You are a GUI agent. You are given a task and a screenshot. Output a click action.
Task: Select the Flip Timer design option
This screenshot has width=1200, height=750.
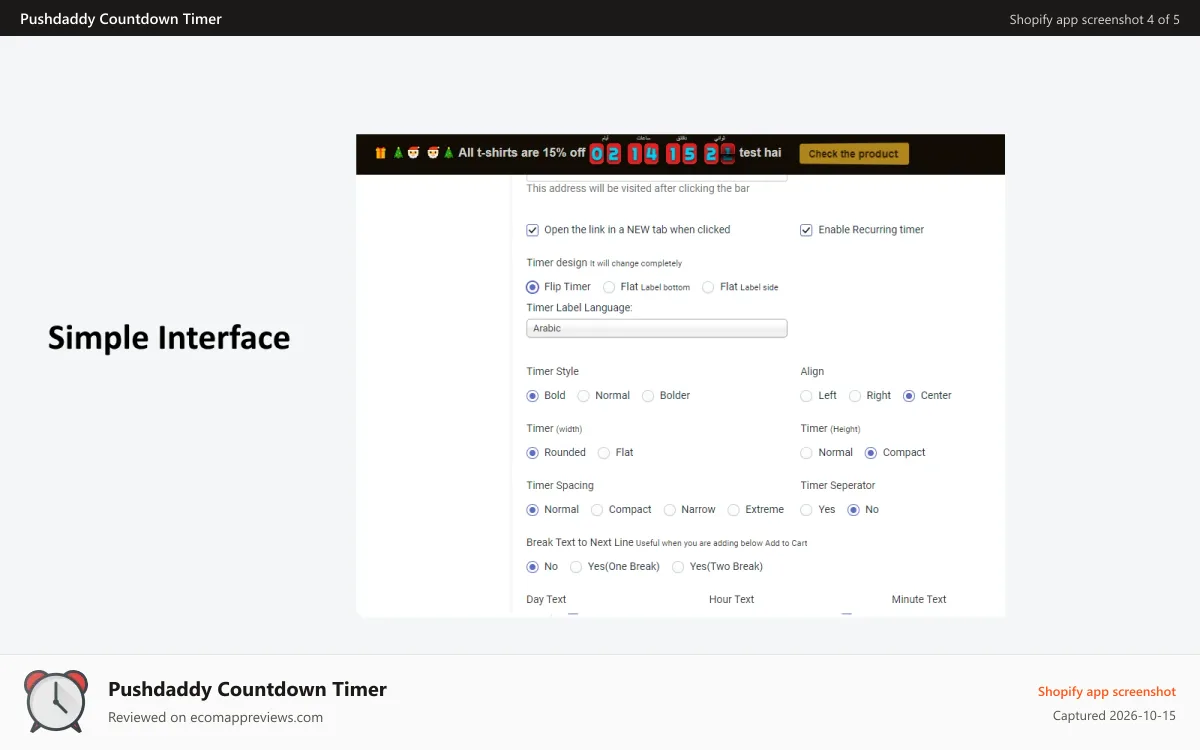[x=533, y=287]
